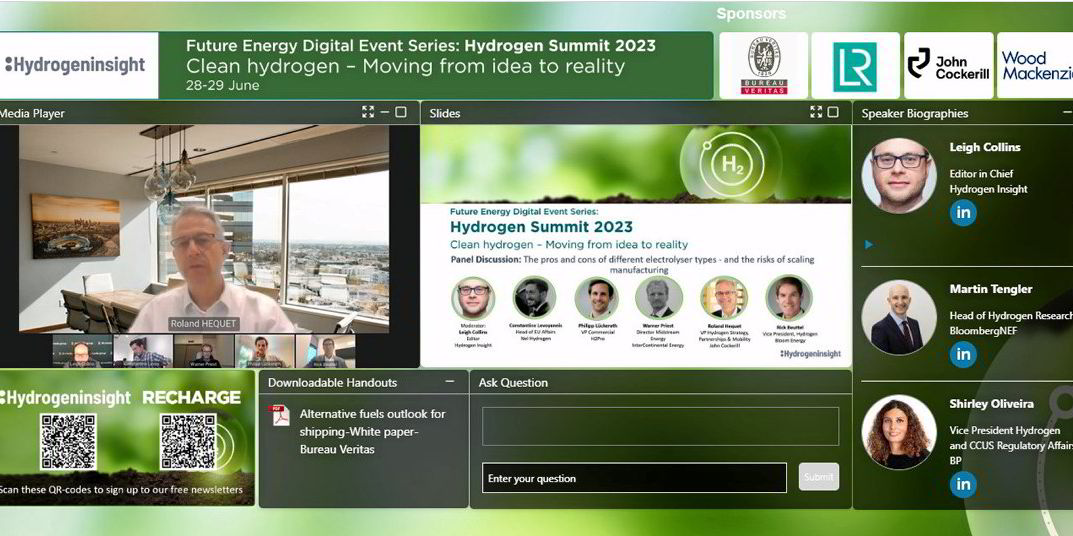This screenshot has height=536, width=1073.
Task: Click the small blue play arrow under Leigh Collins
Action: point(869,244)
